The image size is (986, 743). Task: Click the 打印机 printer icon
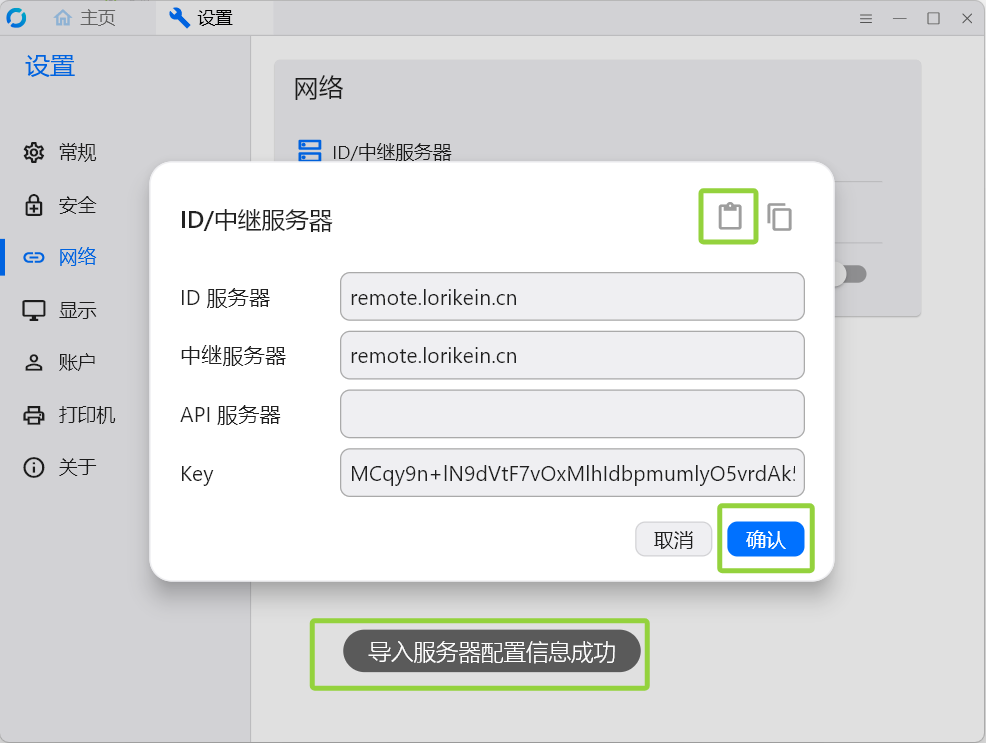coord(34,415)
